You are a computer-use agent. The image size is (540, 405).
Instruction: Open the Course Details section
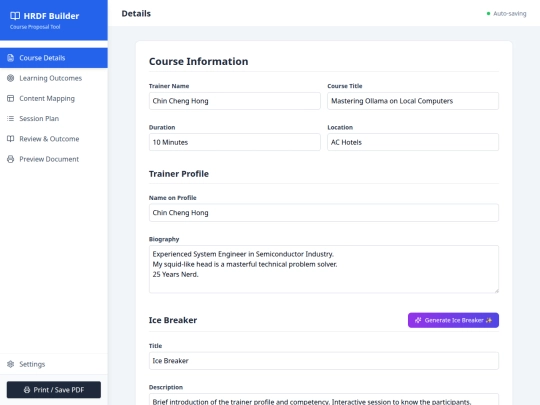coord(54,58)
